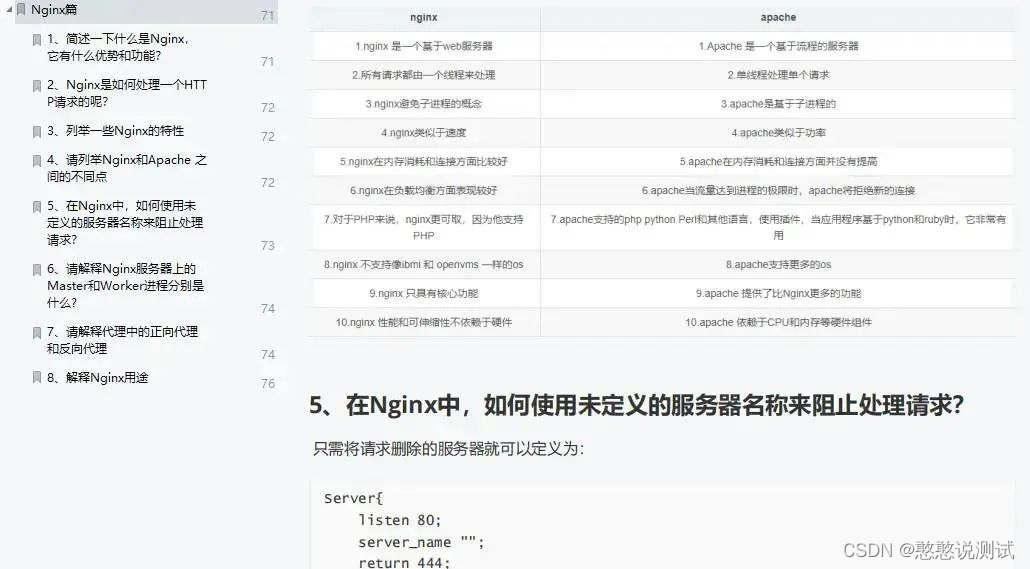Click cell 5.apache在内存消耗和连接方面并没有提高
The width and height of the screenshot is (1030, 569).
(x=778, y=162)
